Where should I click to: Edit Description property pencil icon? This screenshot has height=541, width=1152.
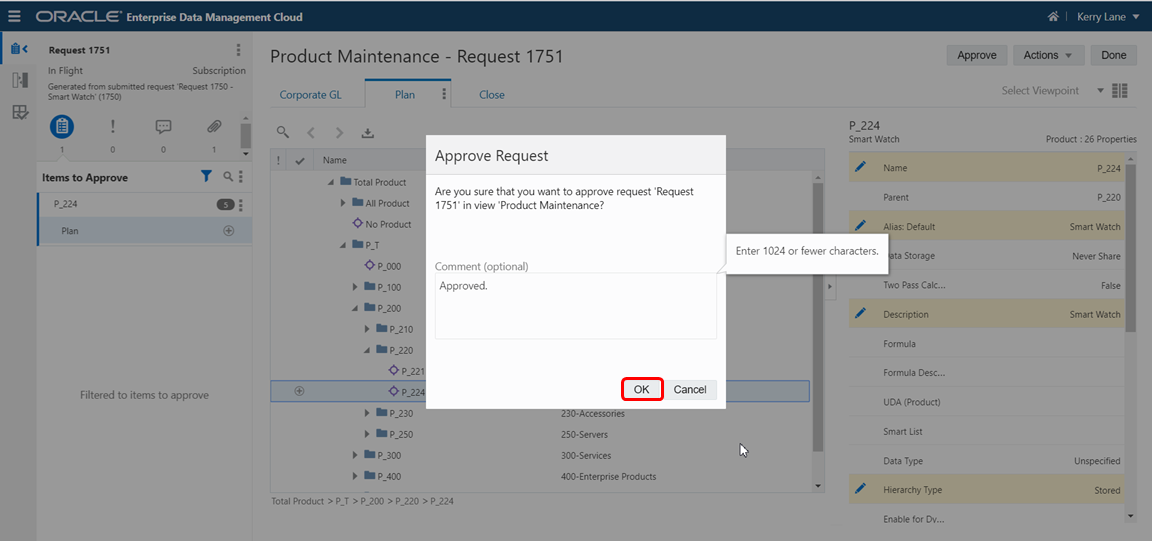[861, 314]
